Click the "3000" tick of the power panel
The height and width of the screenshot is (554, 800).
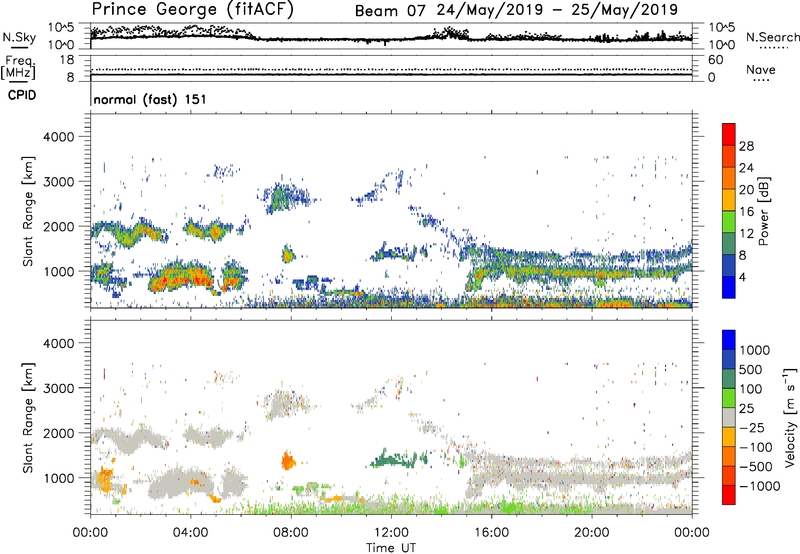[x=58, y=182]
